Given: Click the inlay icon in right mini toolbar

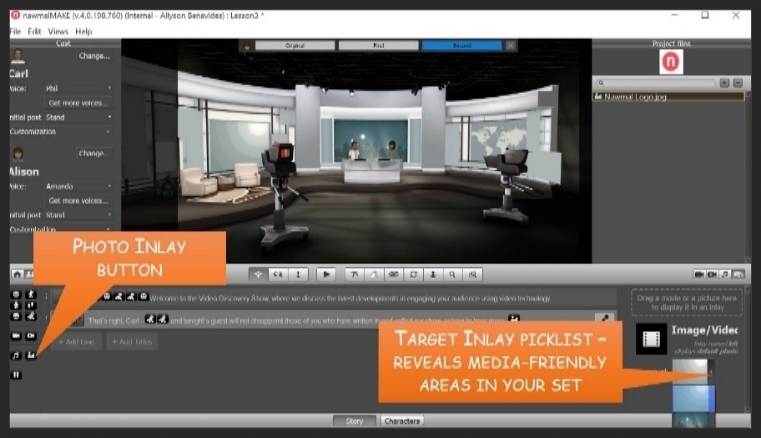Looking at the screenshot, I should click(x=738, y=274).
